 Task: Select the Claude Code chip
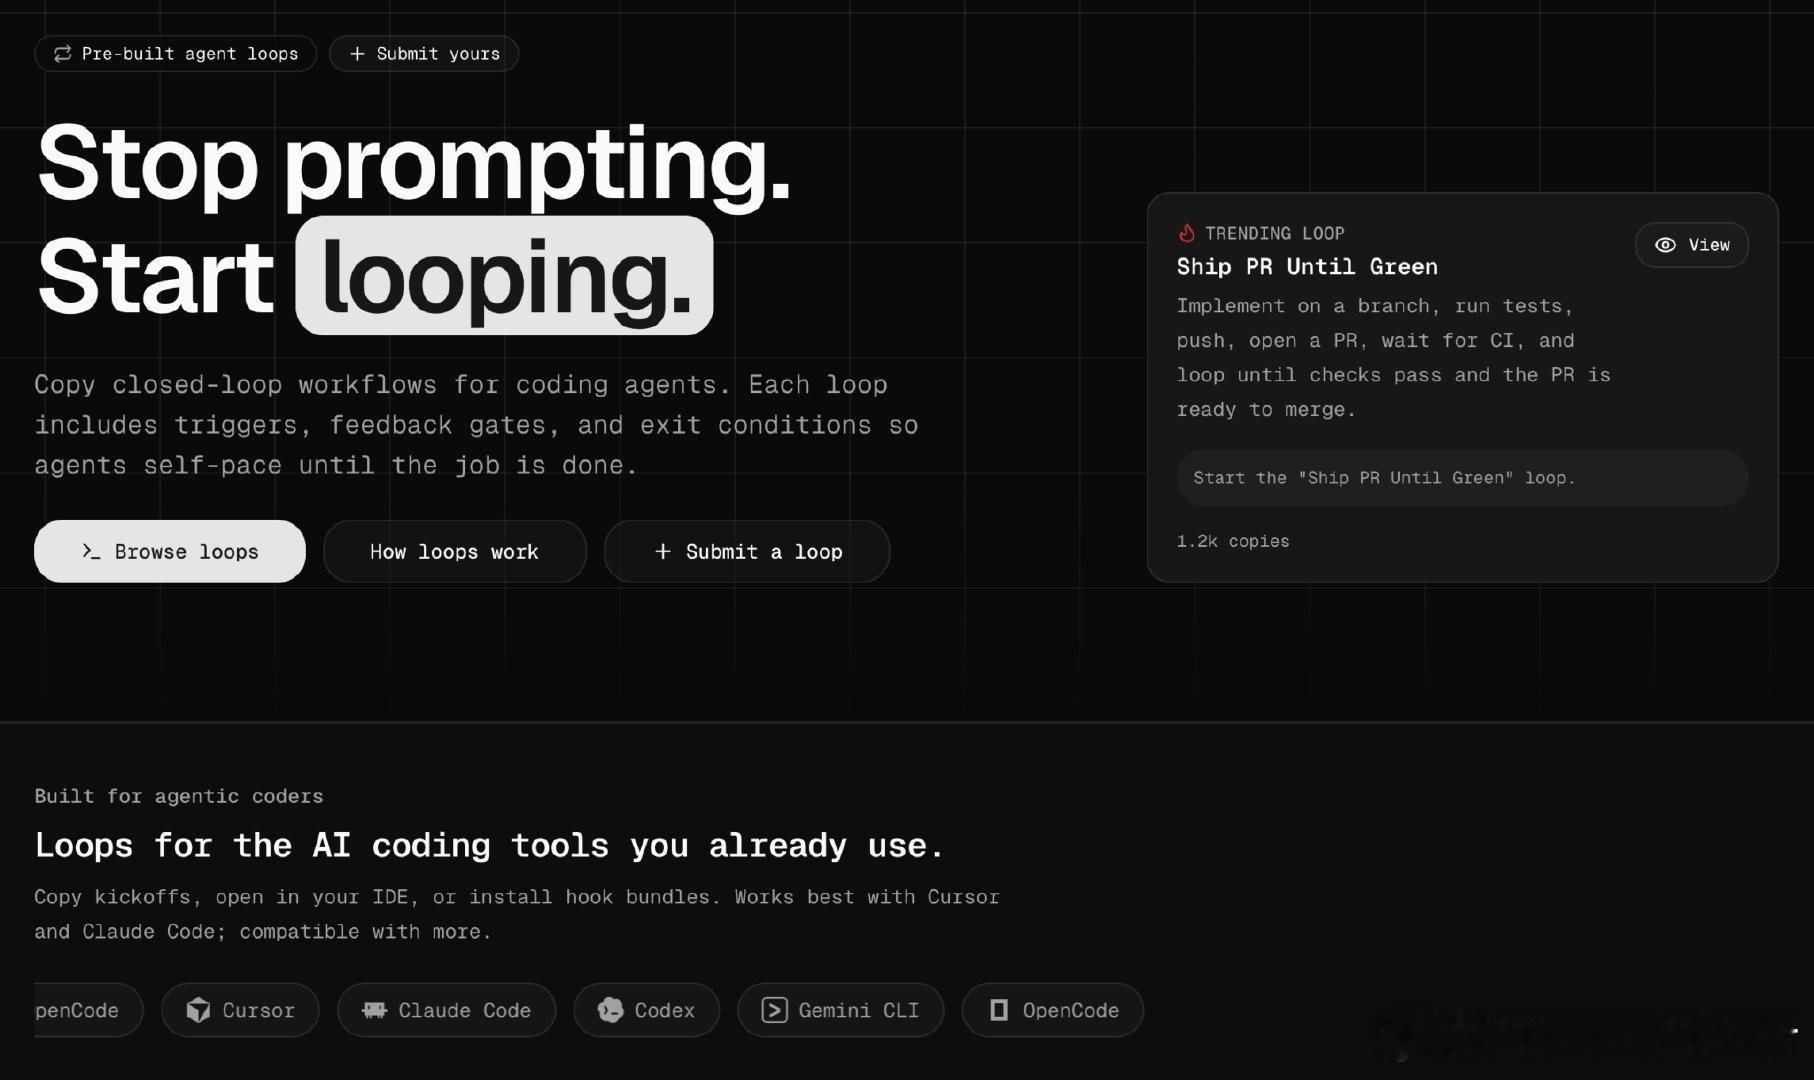pyautogui.click(x=446, y=1010)
